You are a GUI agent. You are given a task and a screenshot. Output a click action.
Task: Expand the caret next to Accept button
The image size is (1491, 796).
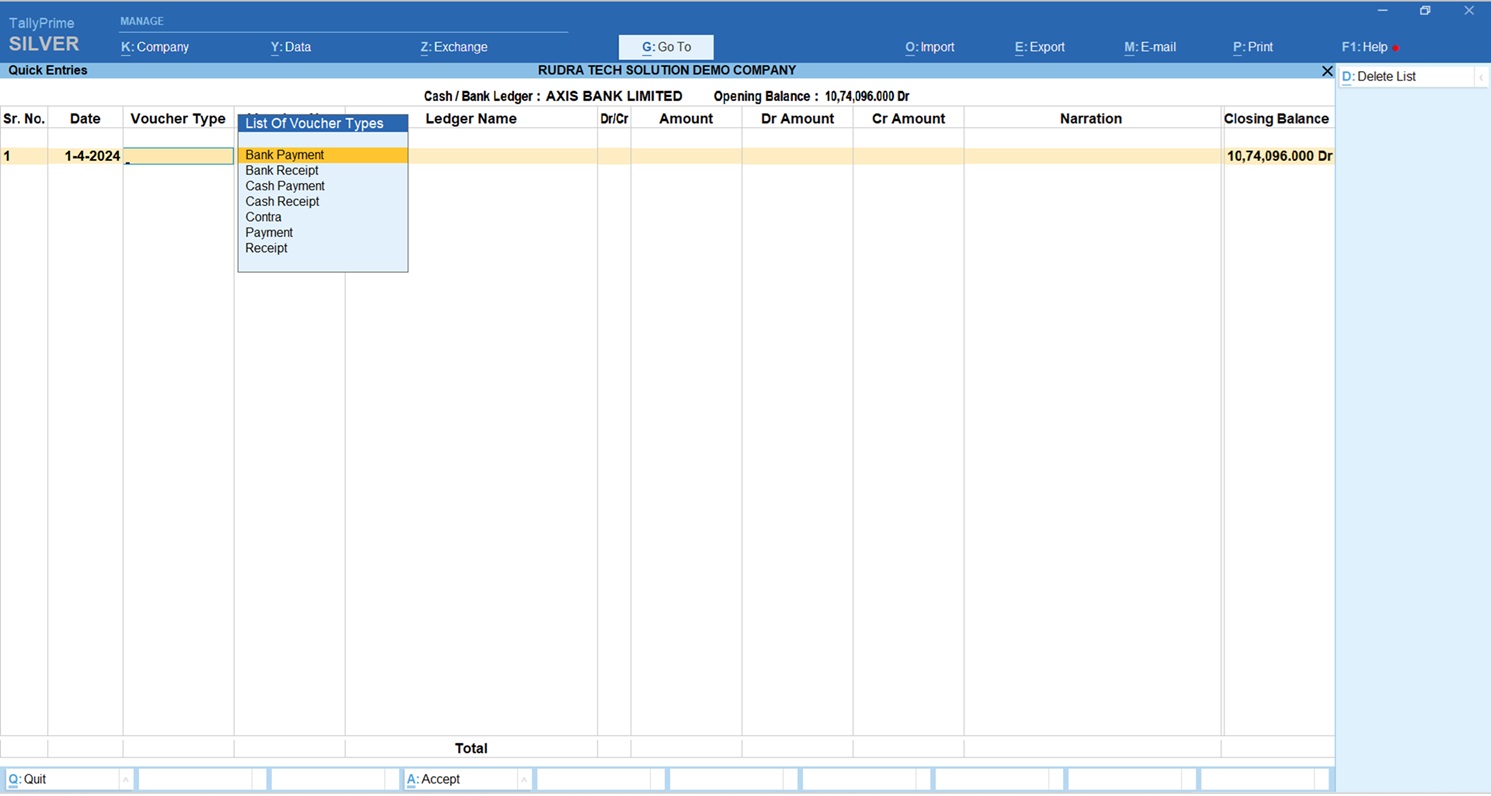[523, 779]
